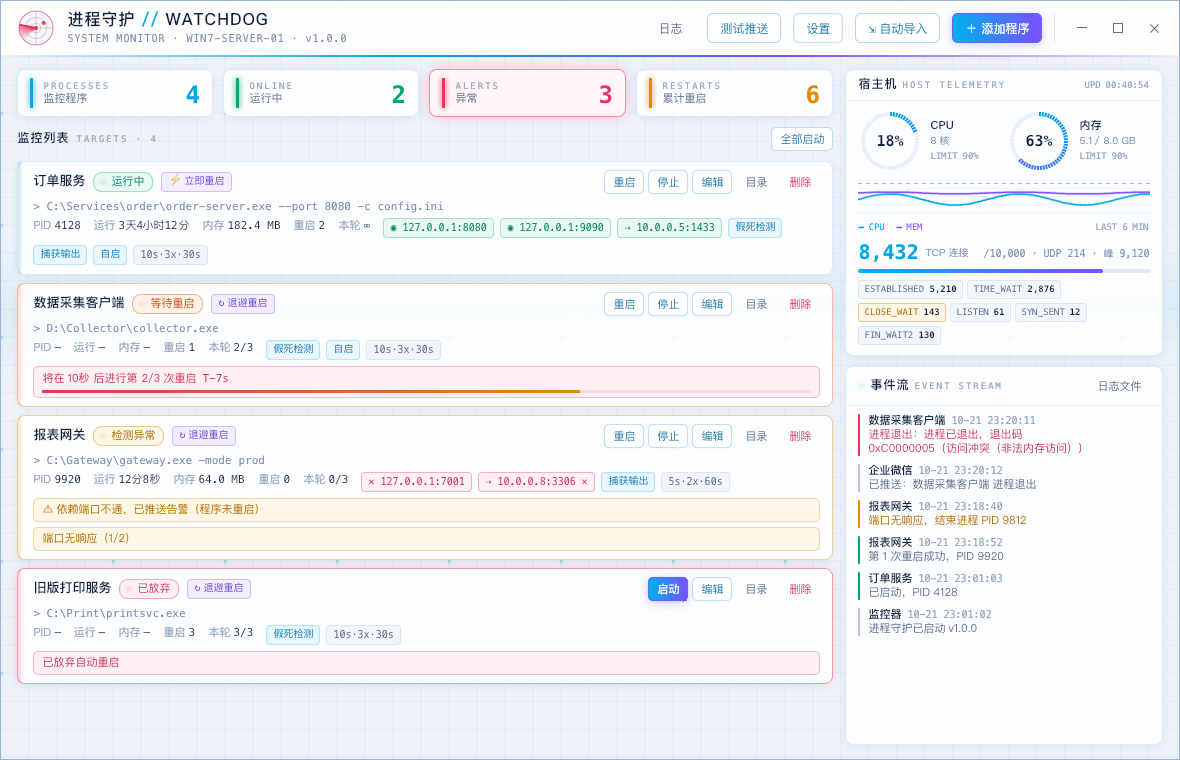Open 旧版打印服务 目录 folder

pos(756,589)
